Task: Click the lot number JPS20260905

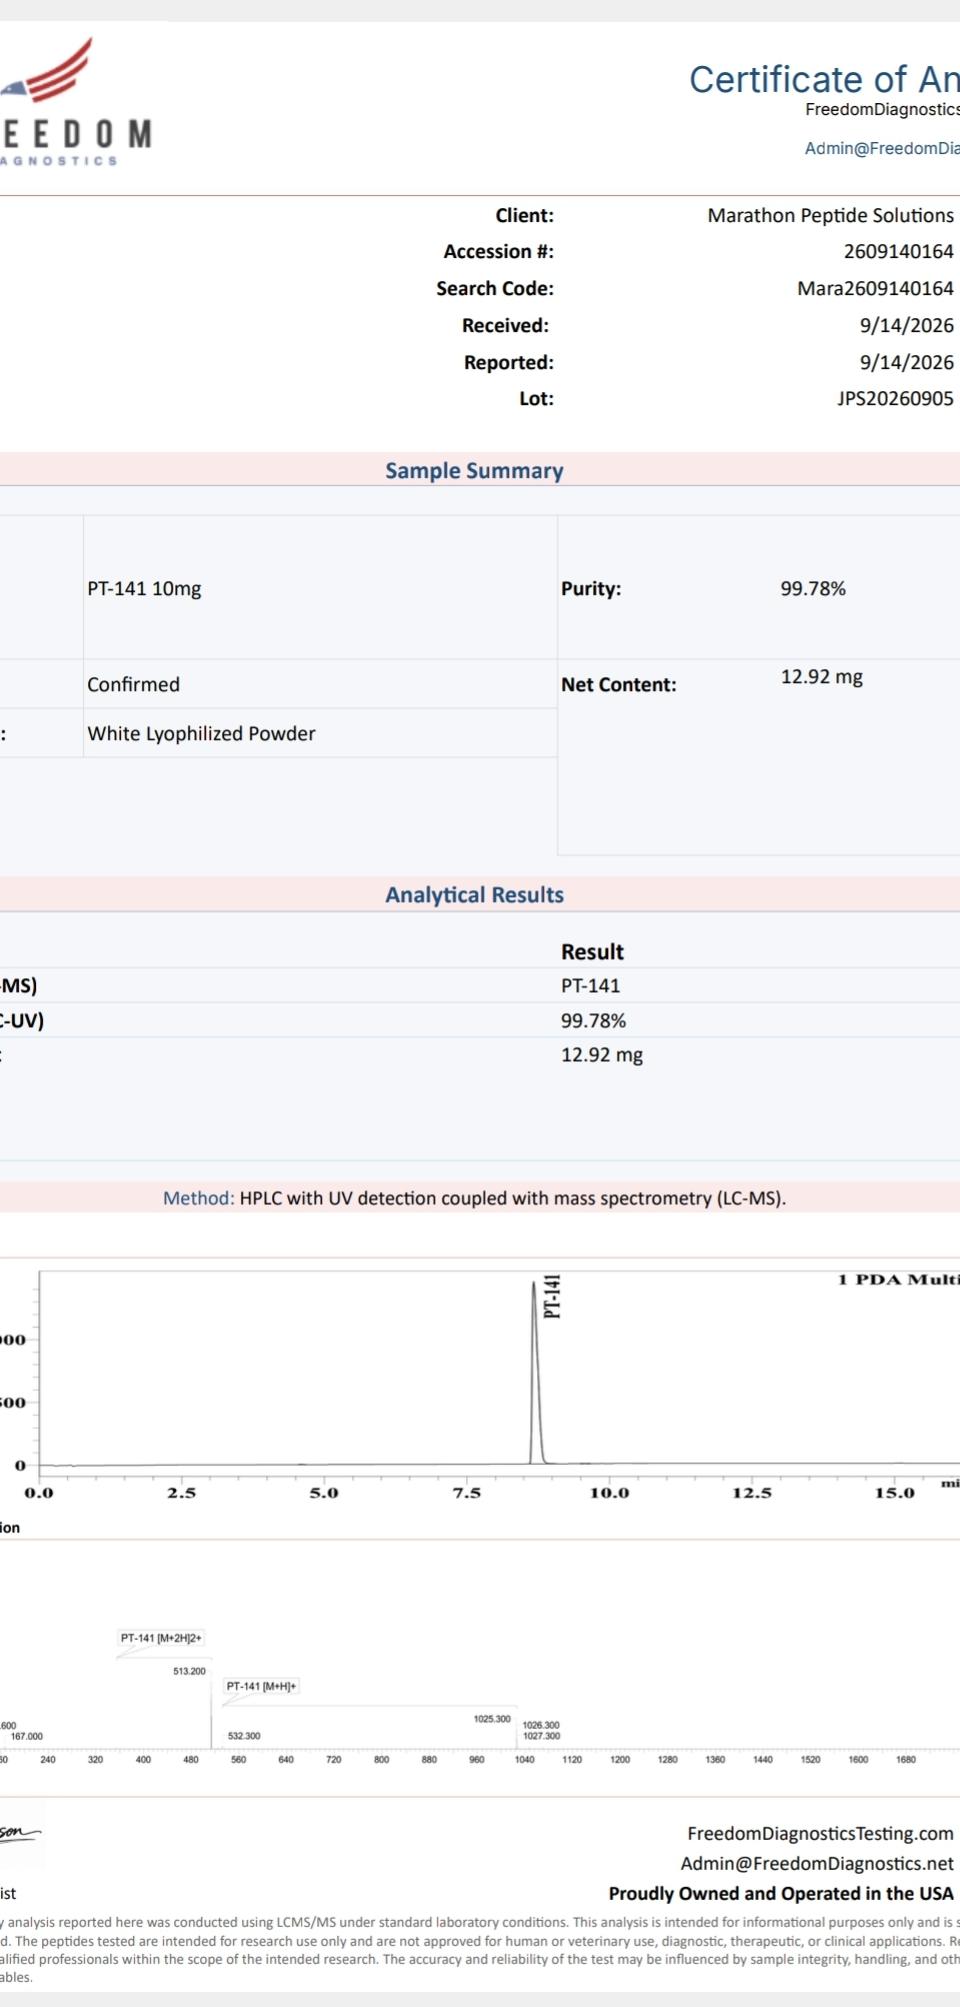Action: [895, 398]
